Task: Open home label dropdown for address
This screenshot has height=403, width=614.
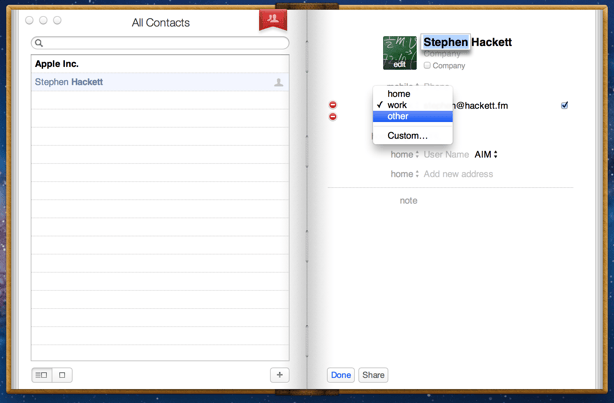Action: (x=405, y=174)
